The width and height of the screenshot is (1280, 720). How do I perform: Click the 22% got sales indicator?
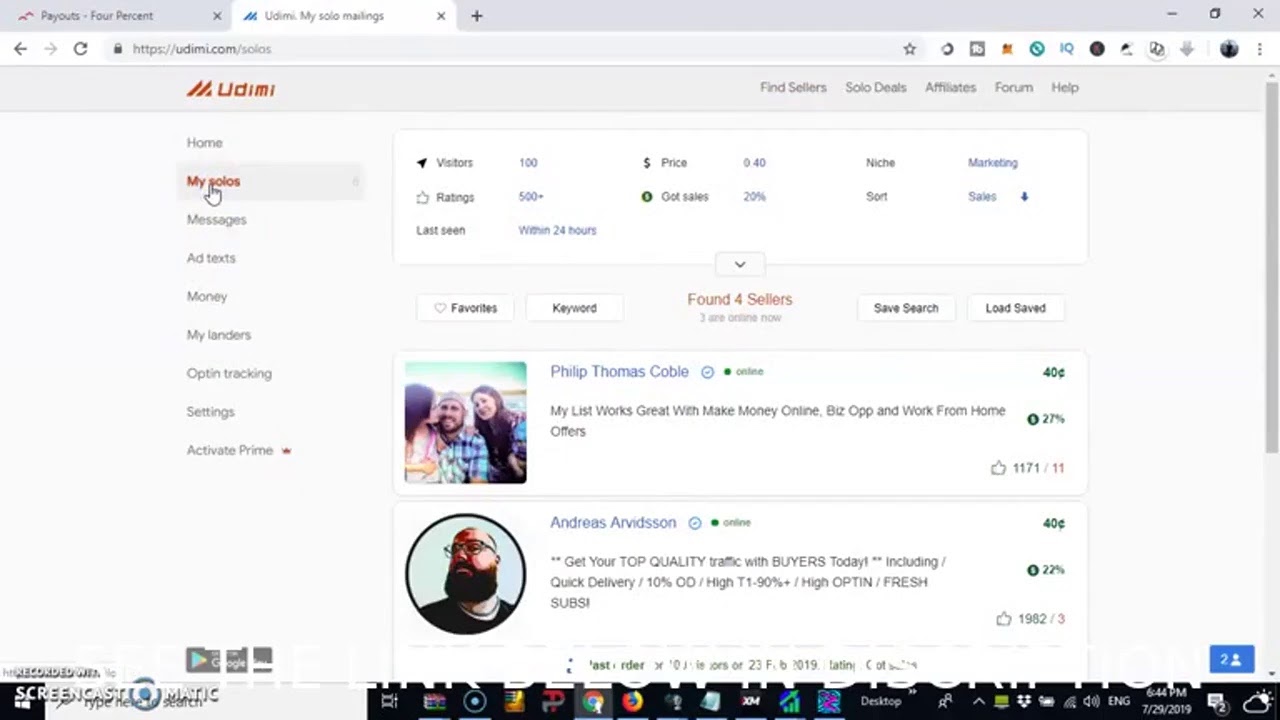pos(1046,570)
